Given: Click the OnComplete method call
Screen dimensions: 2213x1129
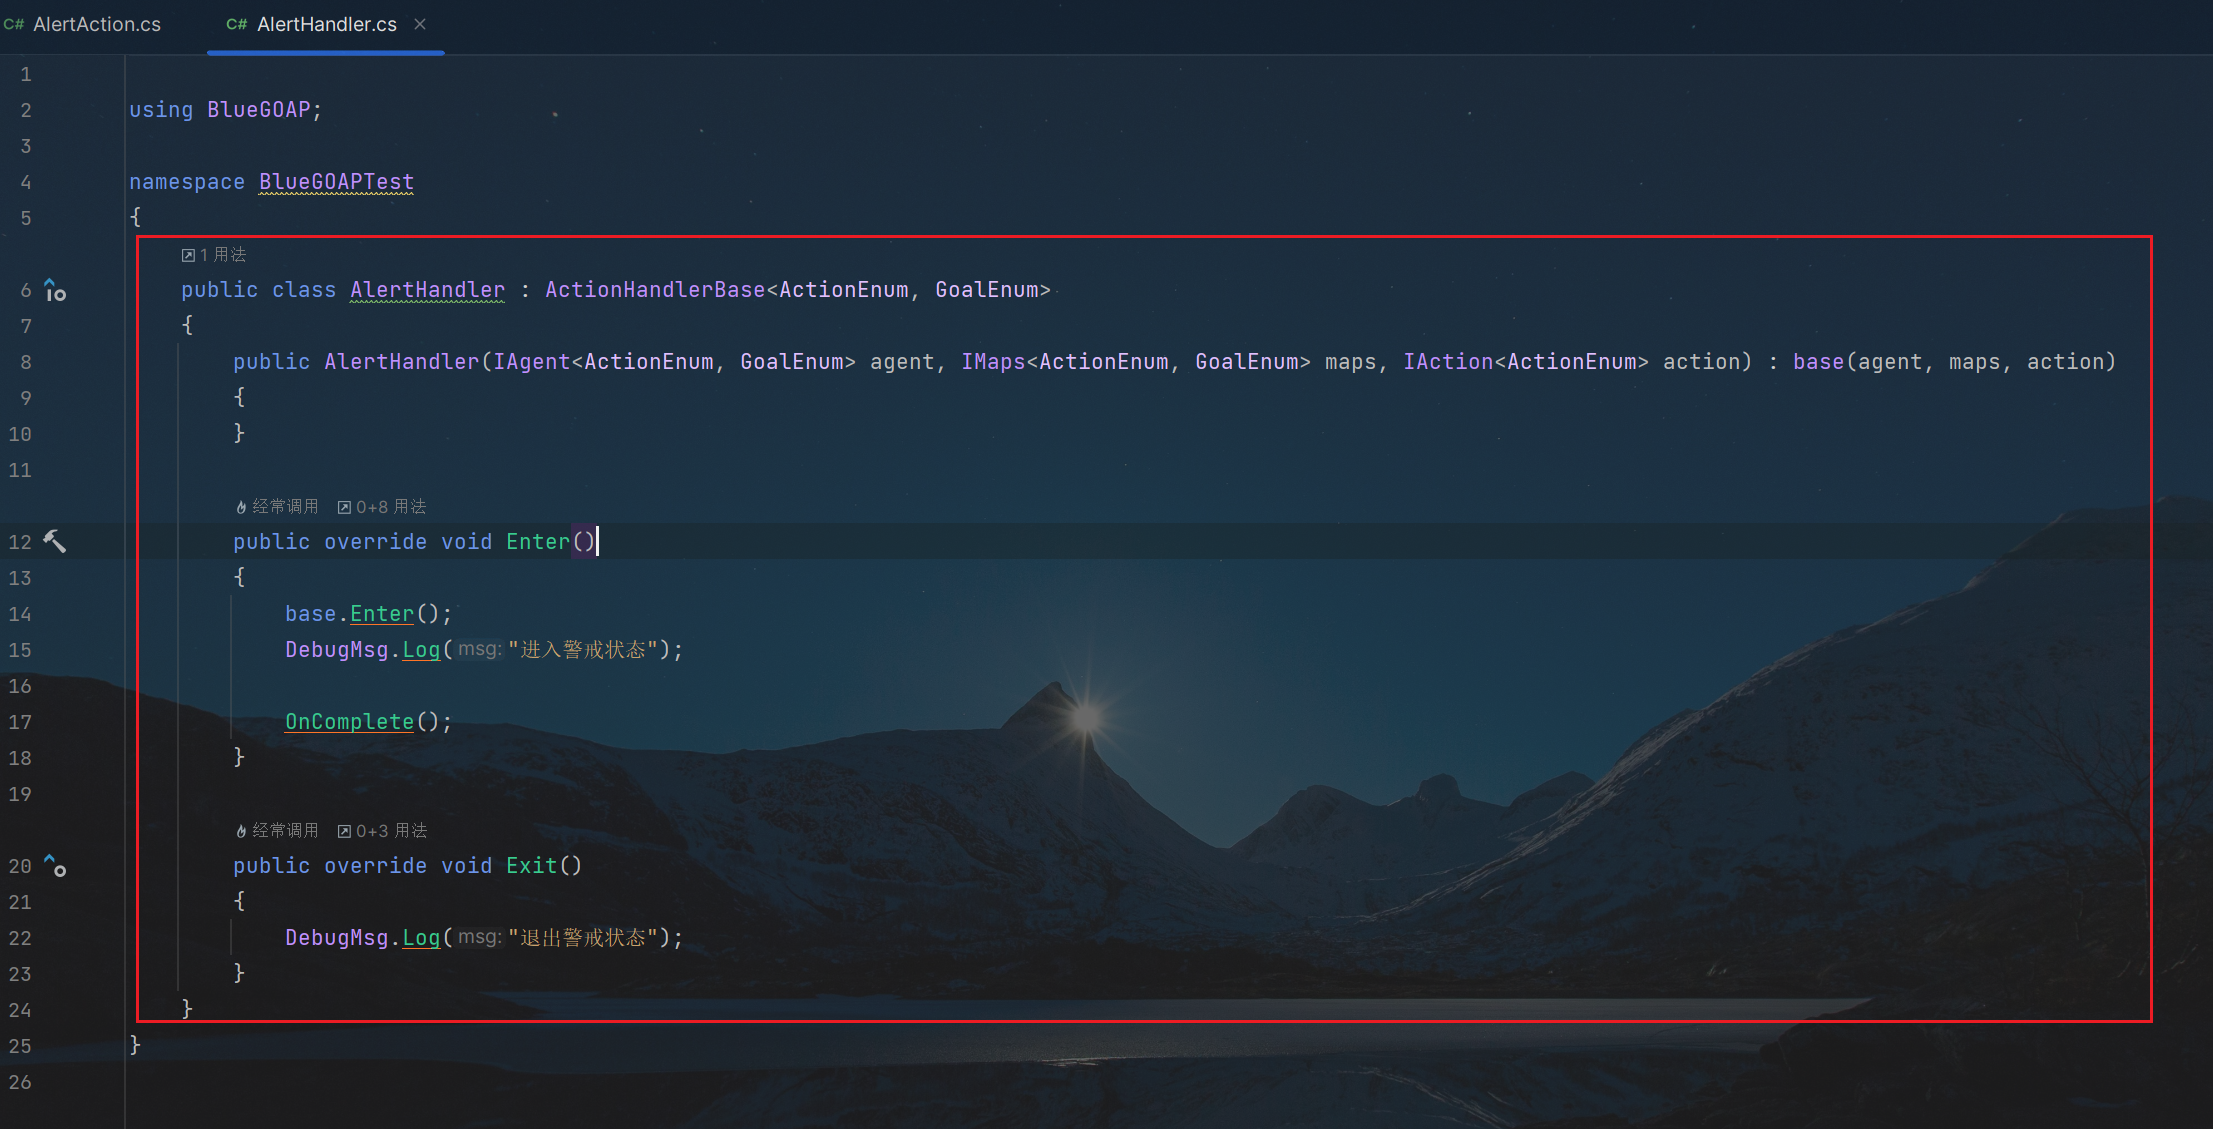Looking at the screenshot, I should pos(349,721).
